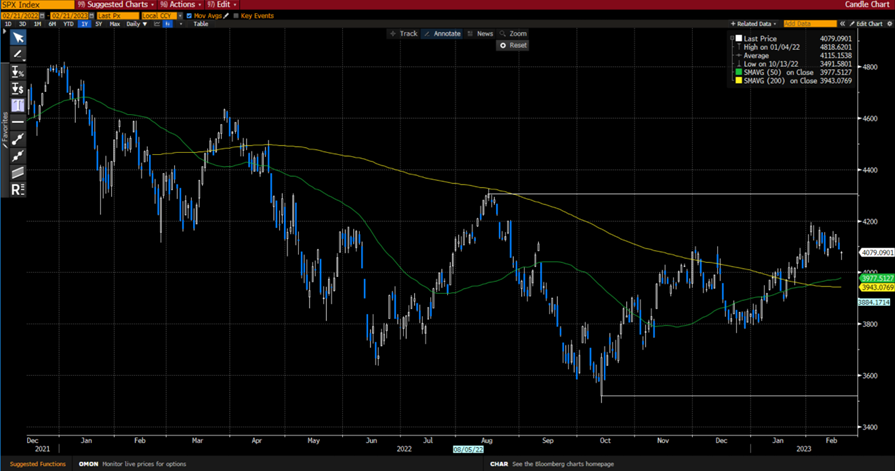The height and width of the screenshot is (471, 895).
Task: Select the pencil draw tool
Action: point(18,54)
